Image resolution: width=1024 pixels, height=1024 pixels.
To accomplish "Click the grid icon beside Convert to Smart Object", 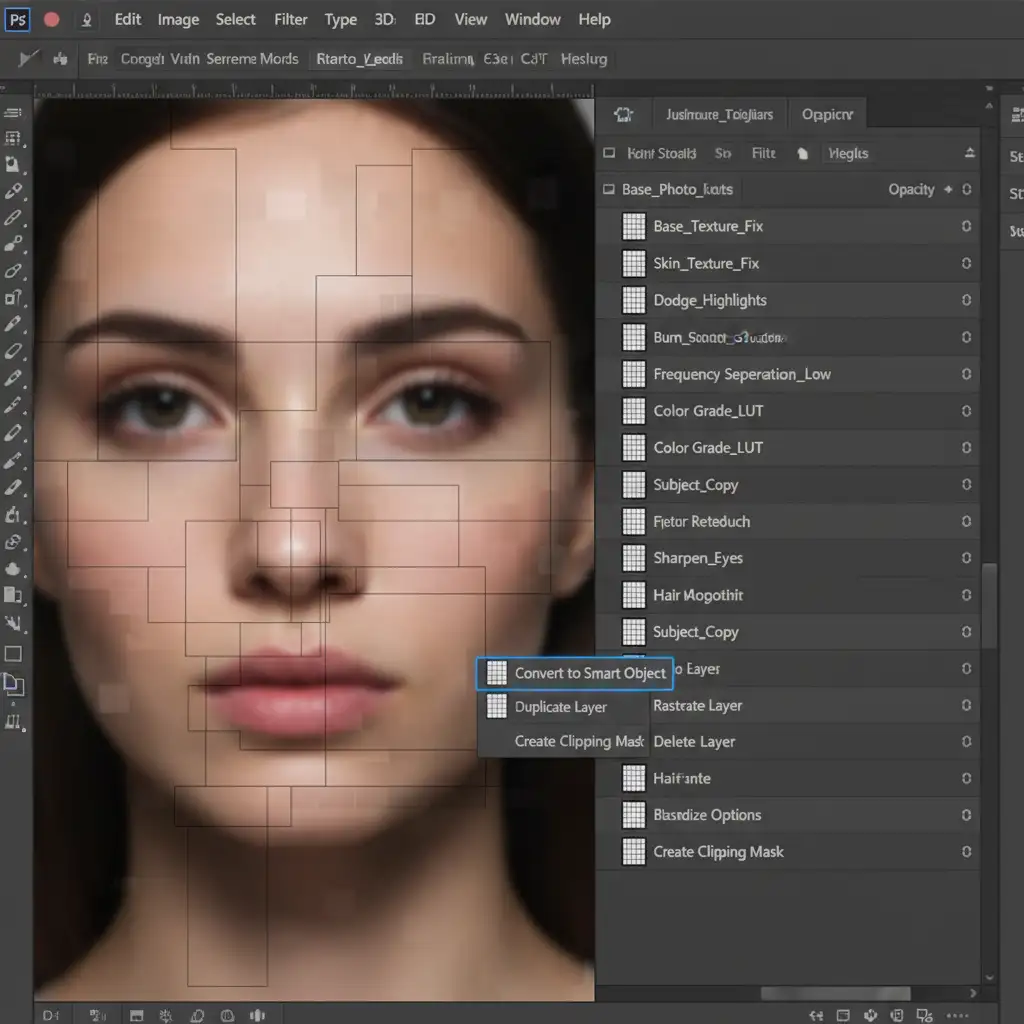I will point(496,673).
